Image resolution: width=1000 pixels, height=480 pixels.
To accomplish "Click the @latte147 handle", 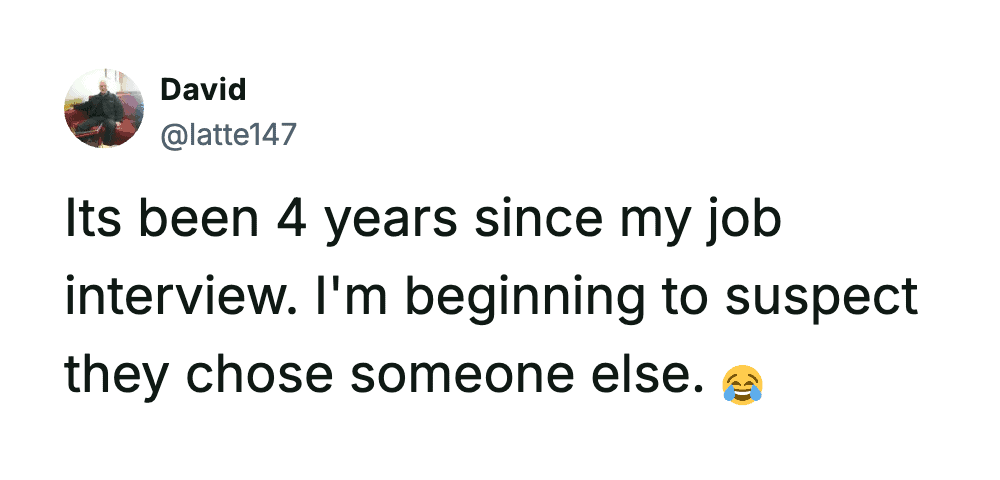I will pos(228,133).
